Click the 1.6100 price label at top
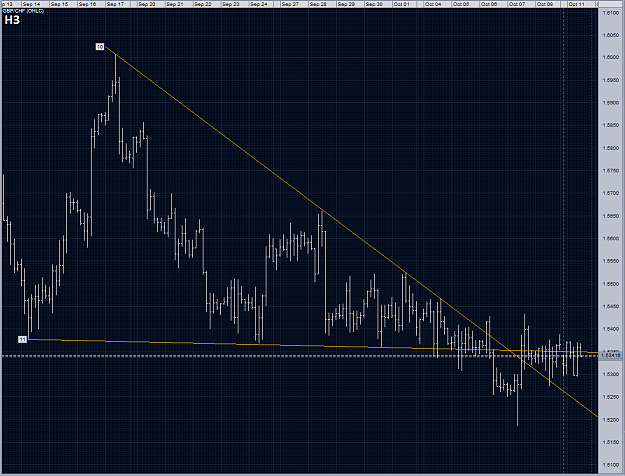This screenshot has width=625, height=476. point(610,13)
